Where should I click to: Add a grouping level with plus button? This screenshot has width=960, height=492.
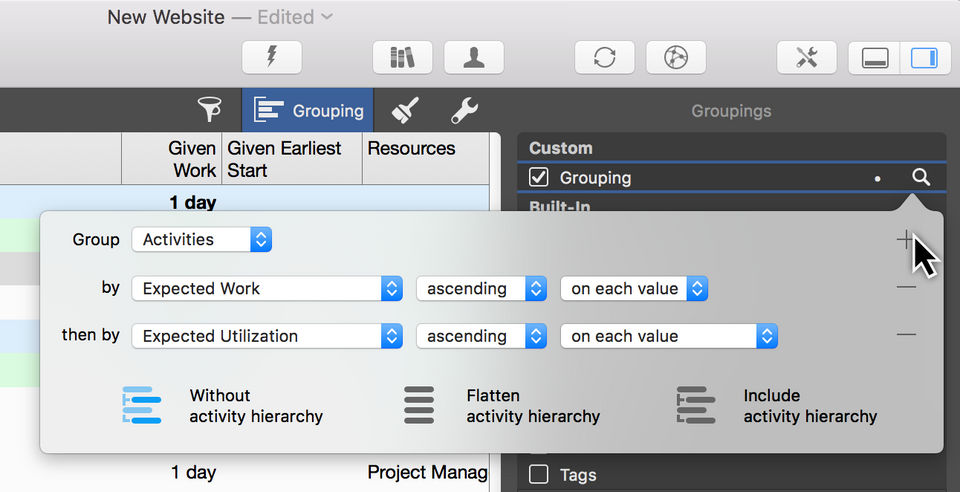click(905, 240)
